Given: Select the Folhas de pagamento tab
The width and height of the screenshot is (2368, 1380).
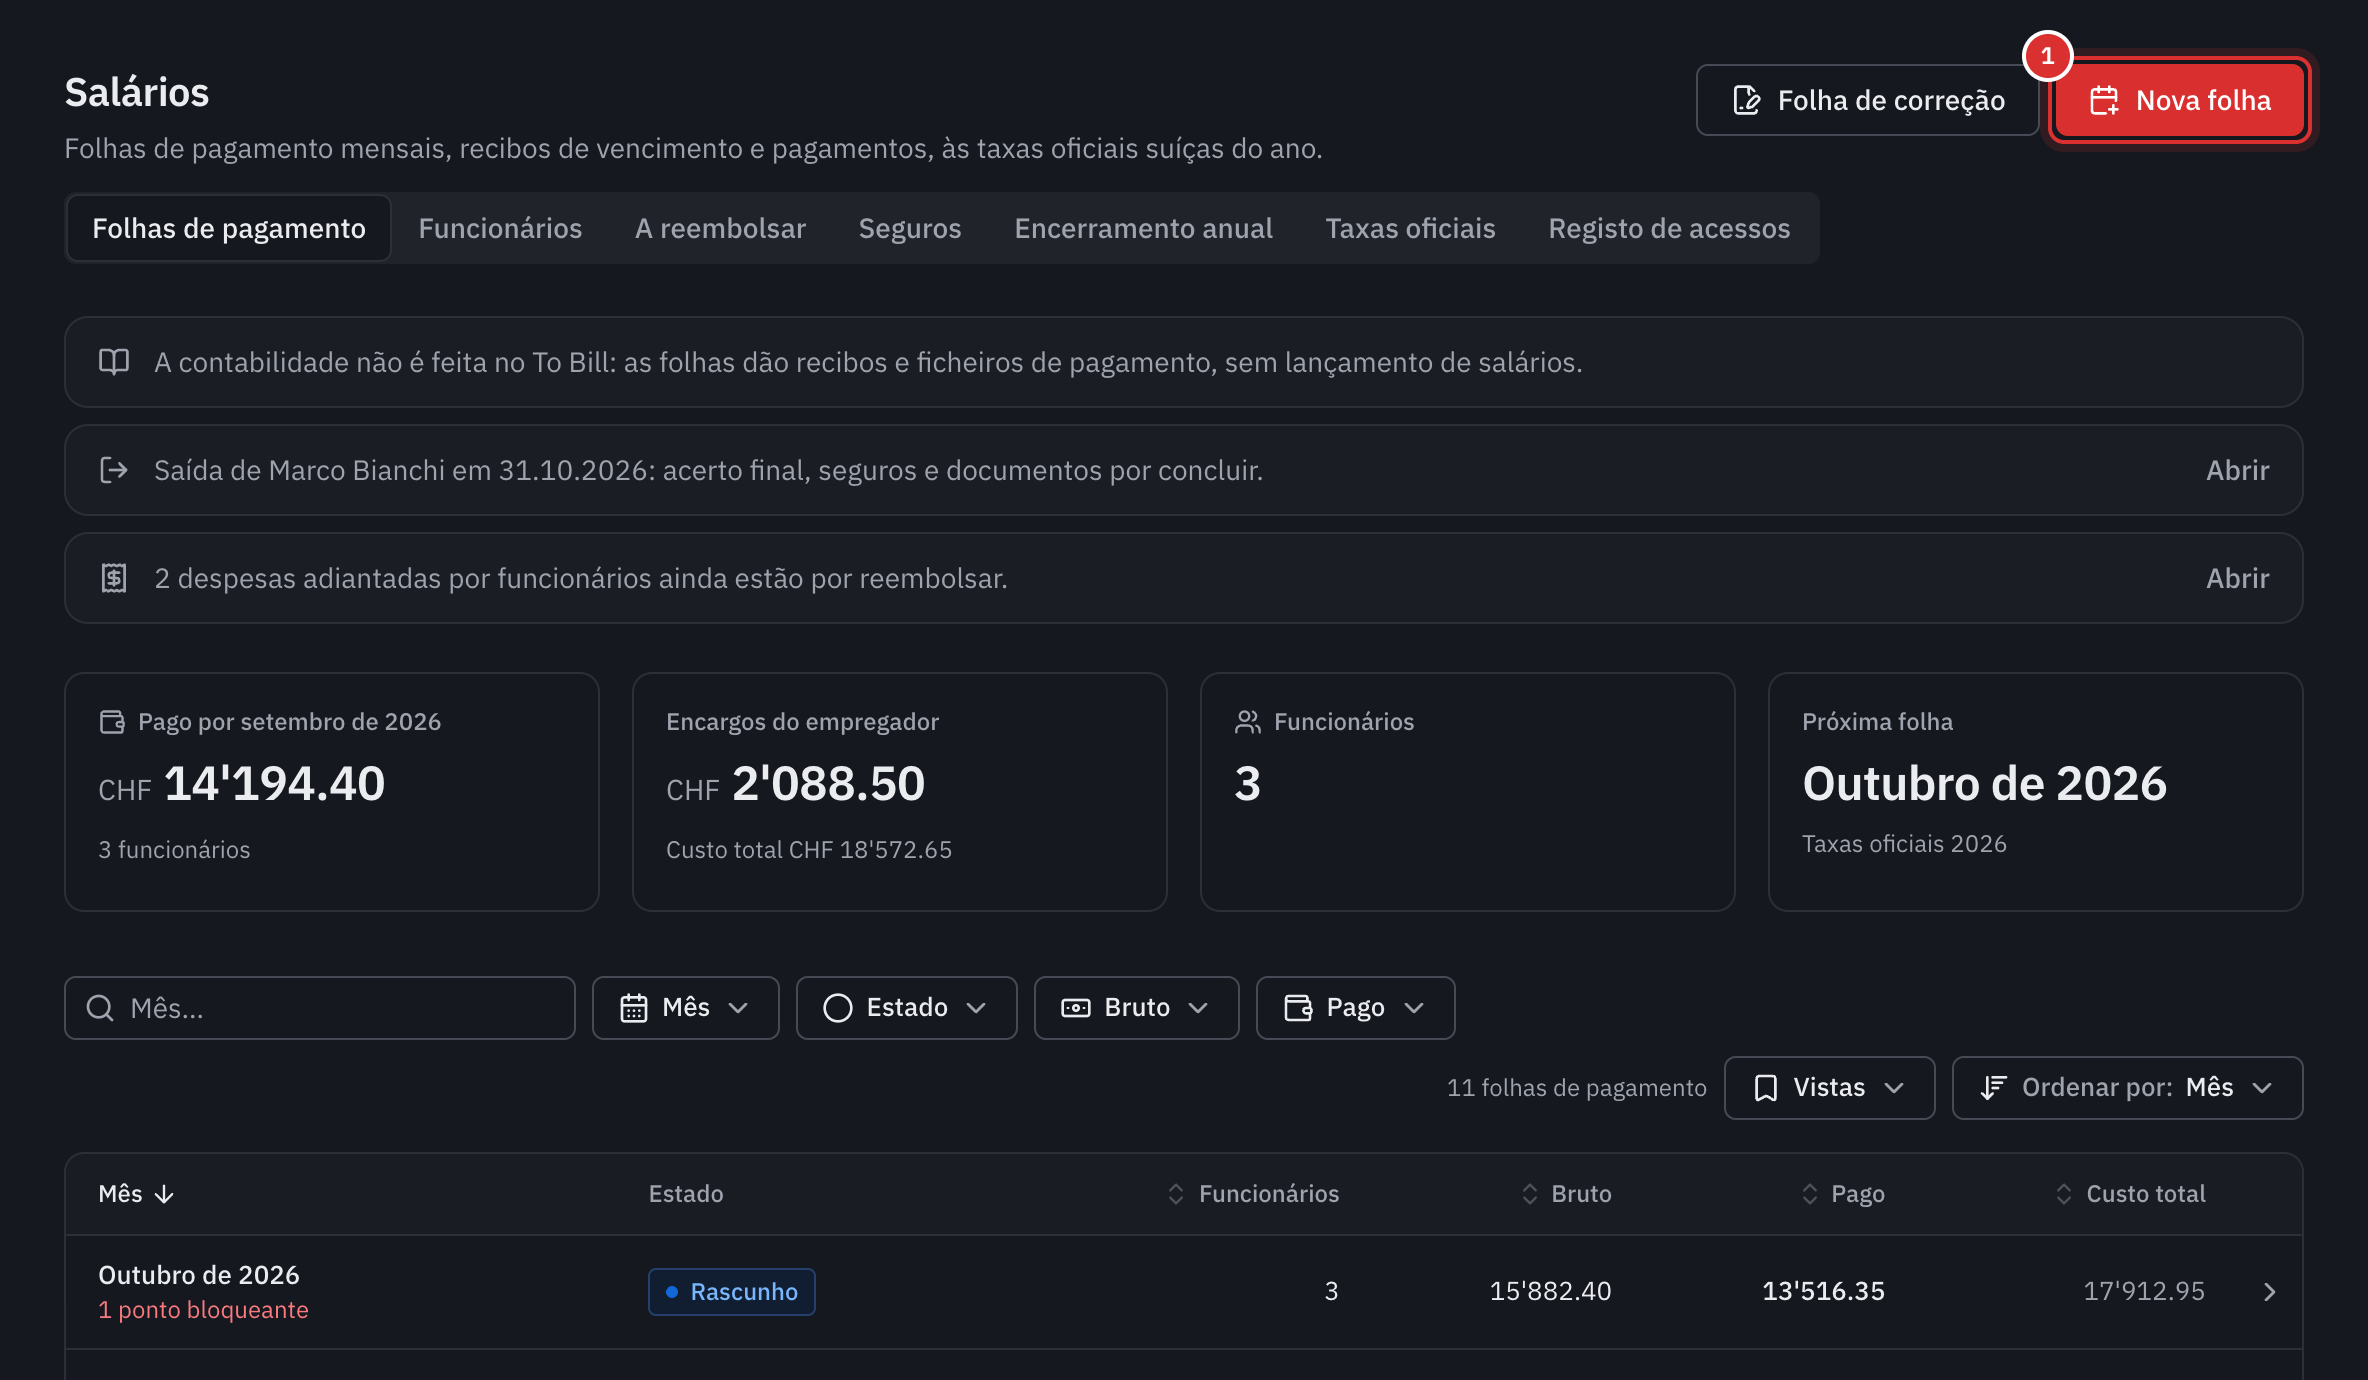Looking at the screenshot, I should point(229,228).
